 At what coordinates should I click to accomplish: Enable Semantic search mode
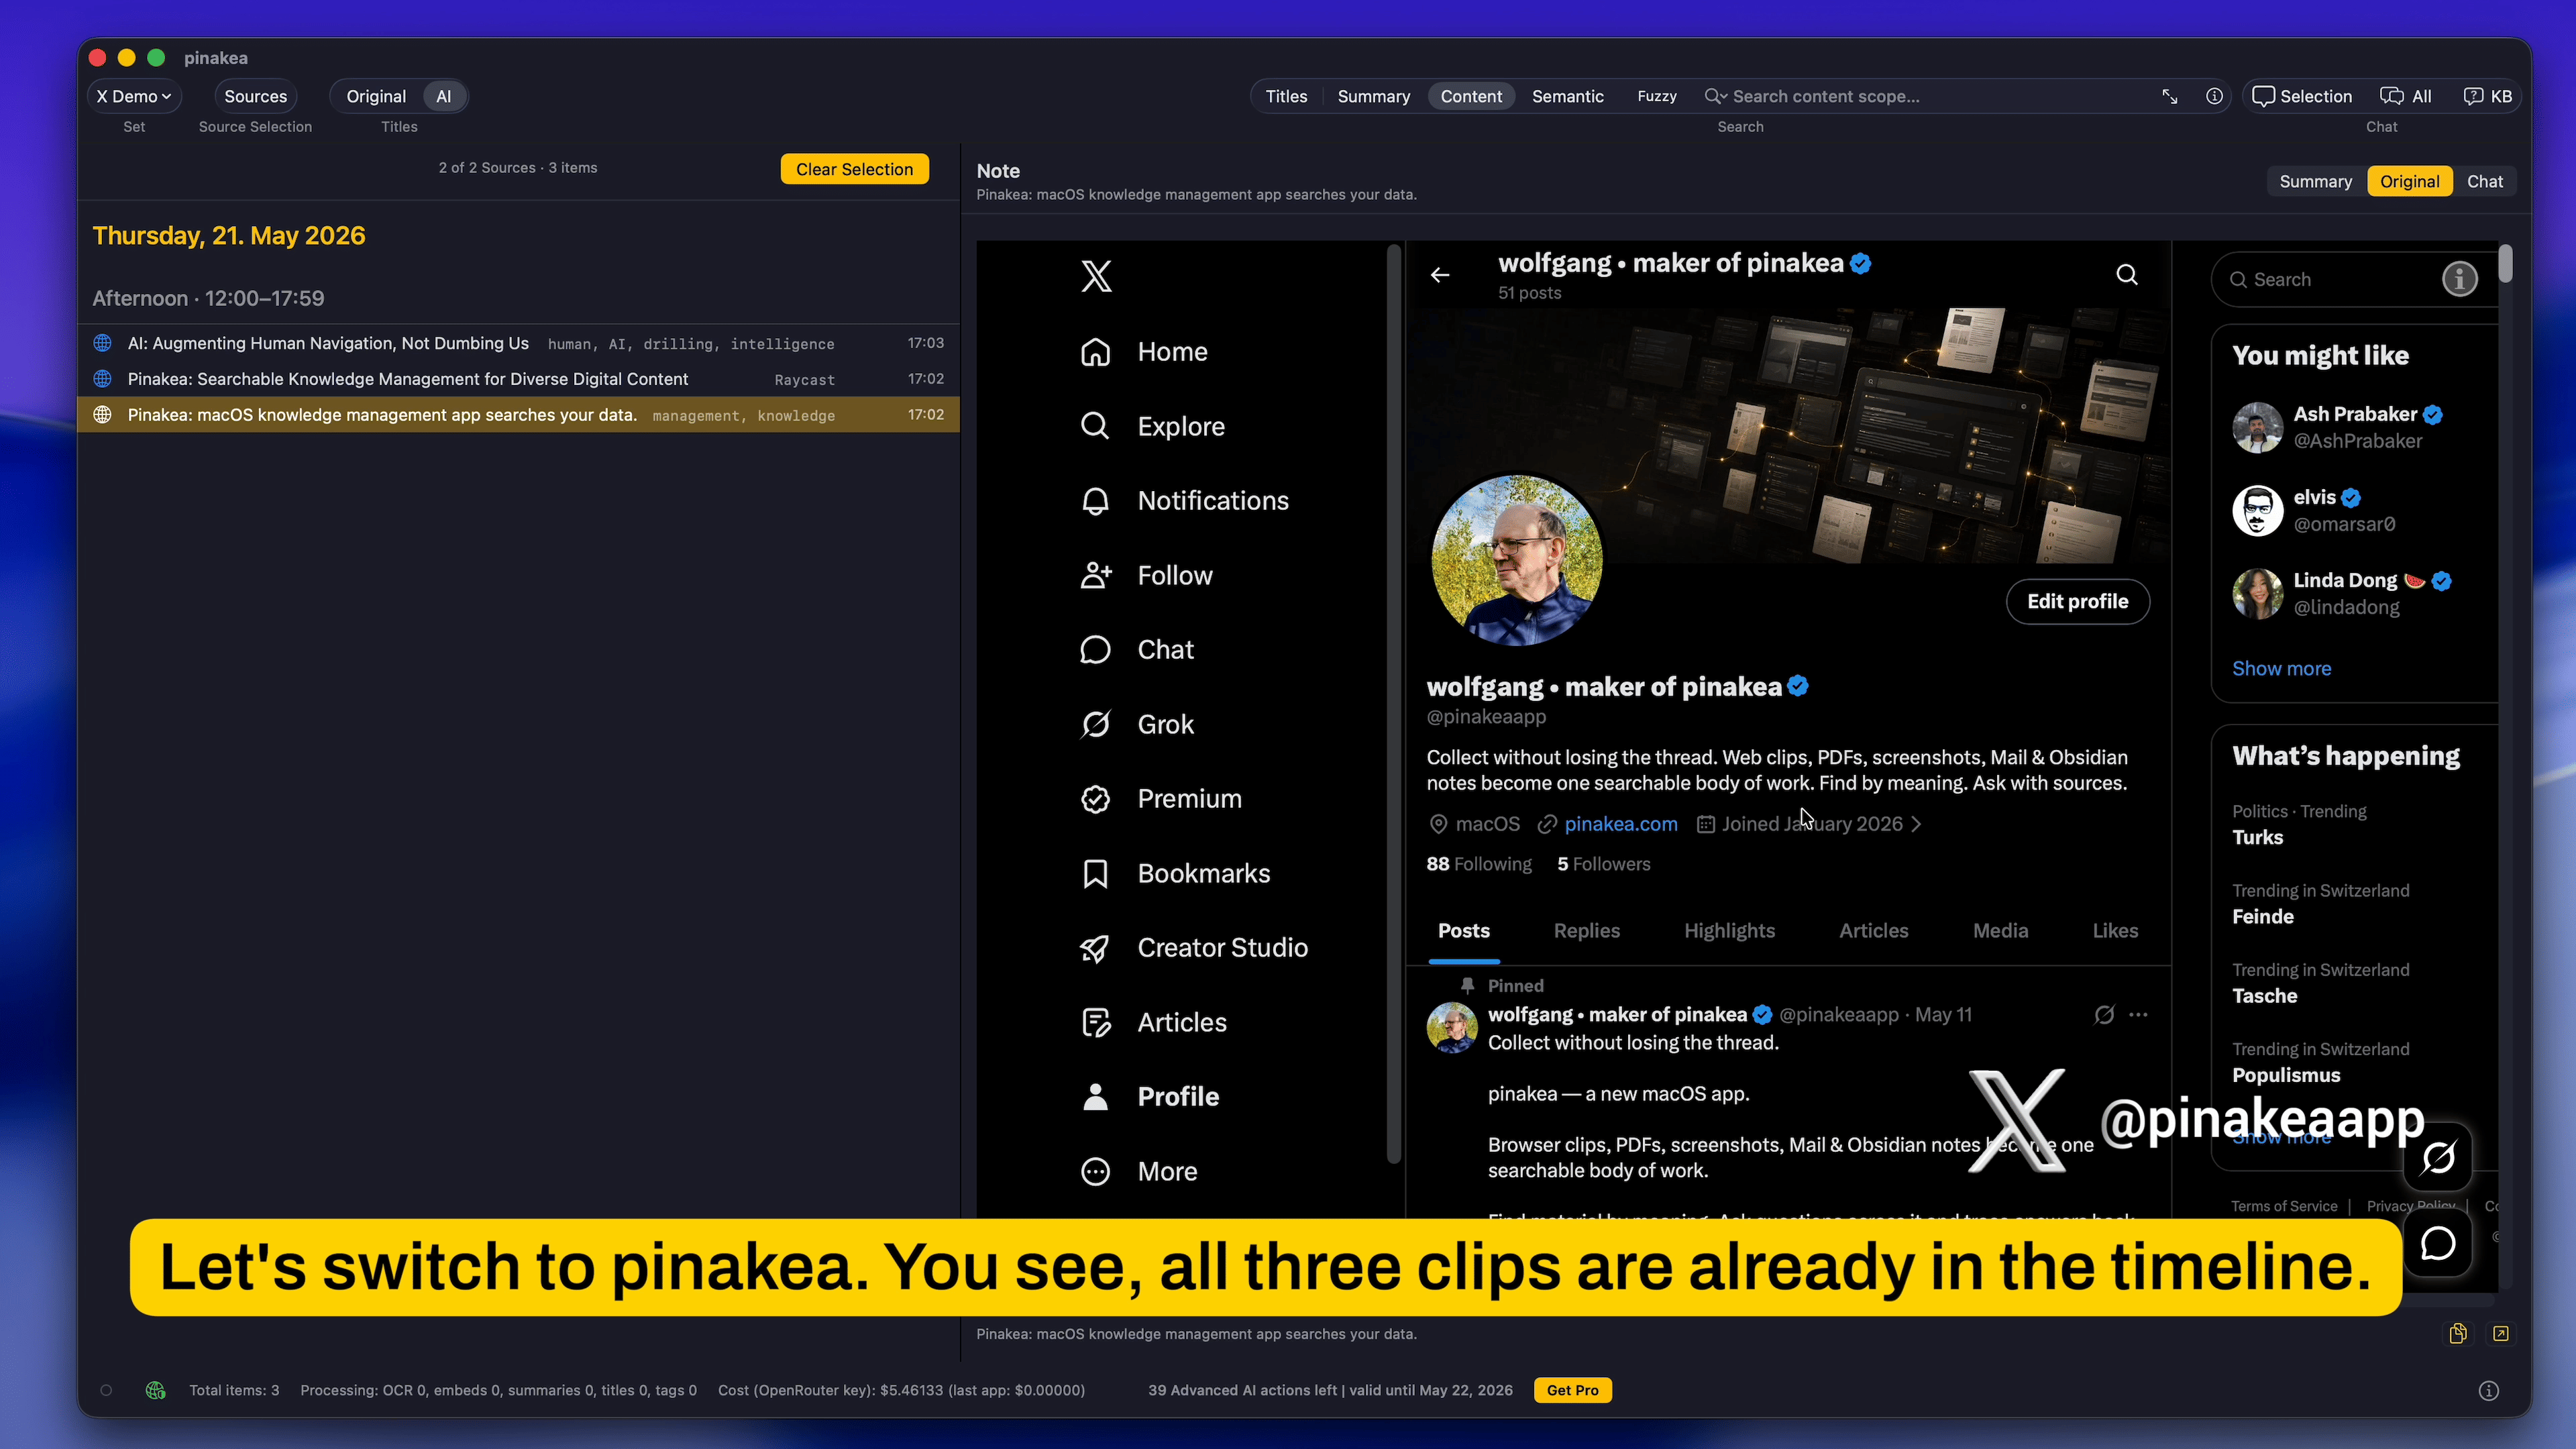1567,96
